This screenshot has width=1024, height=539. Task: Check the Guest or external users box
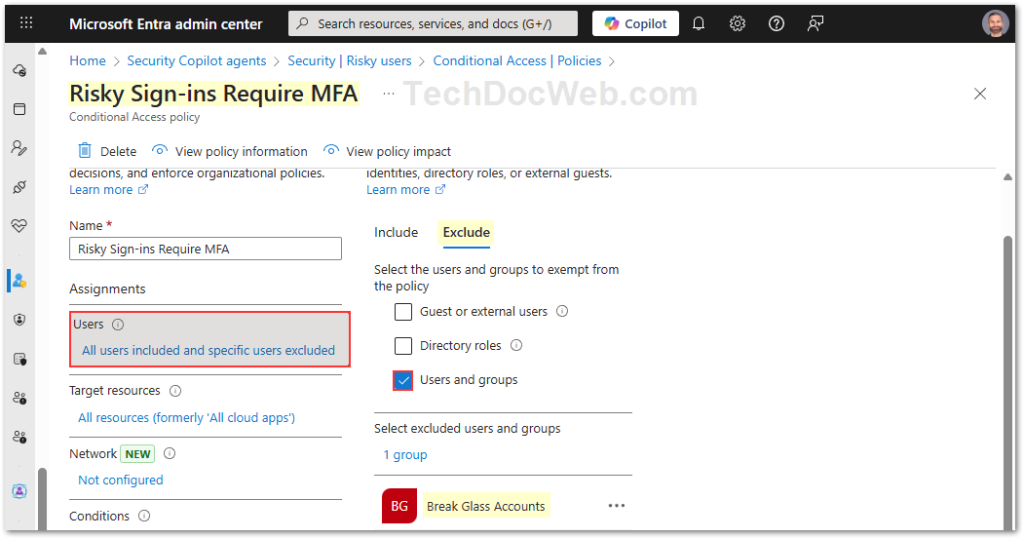tap(403, 311)
